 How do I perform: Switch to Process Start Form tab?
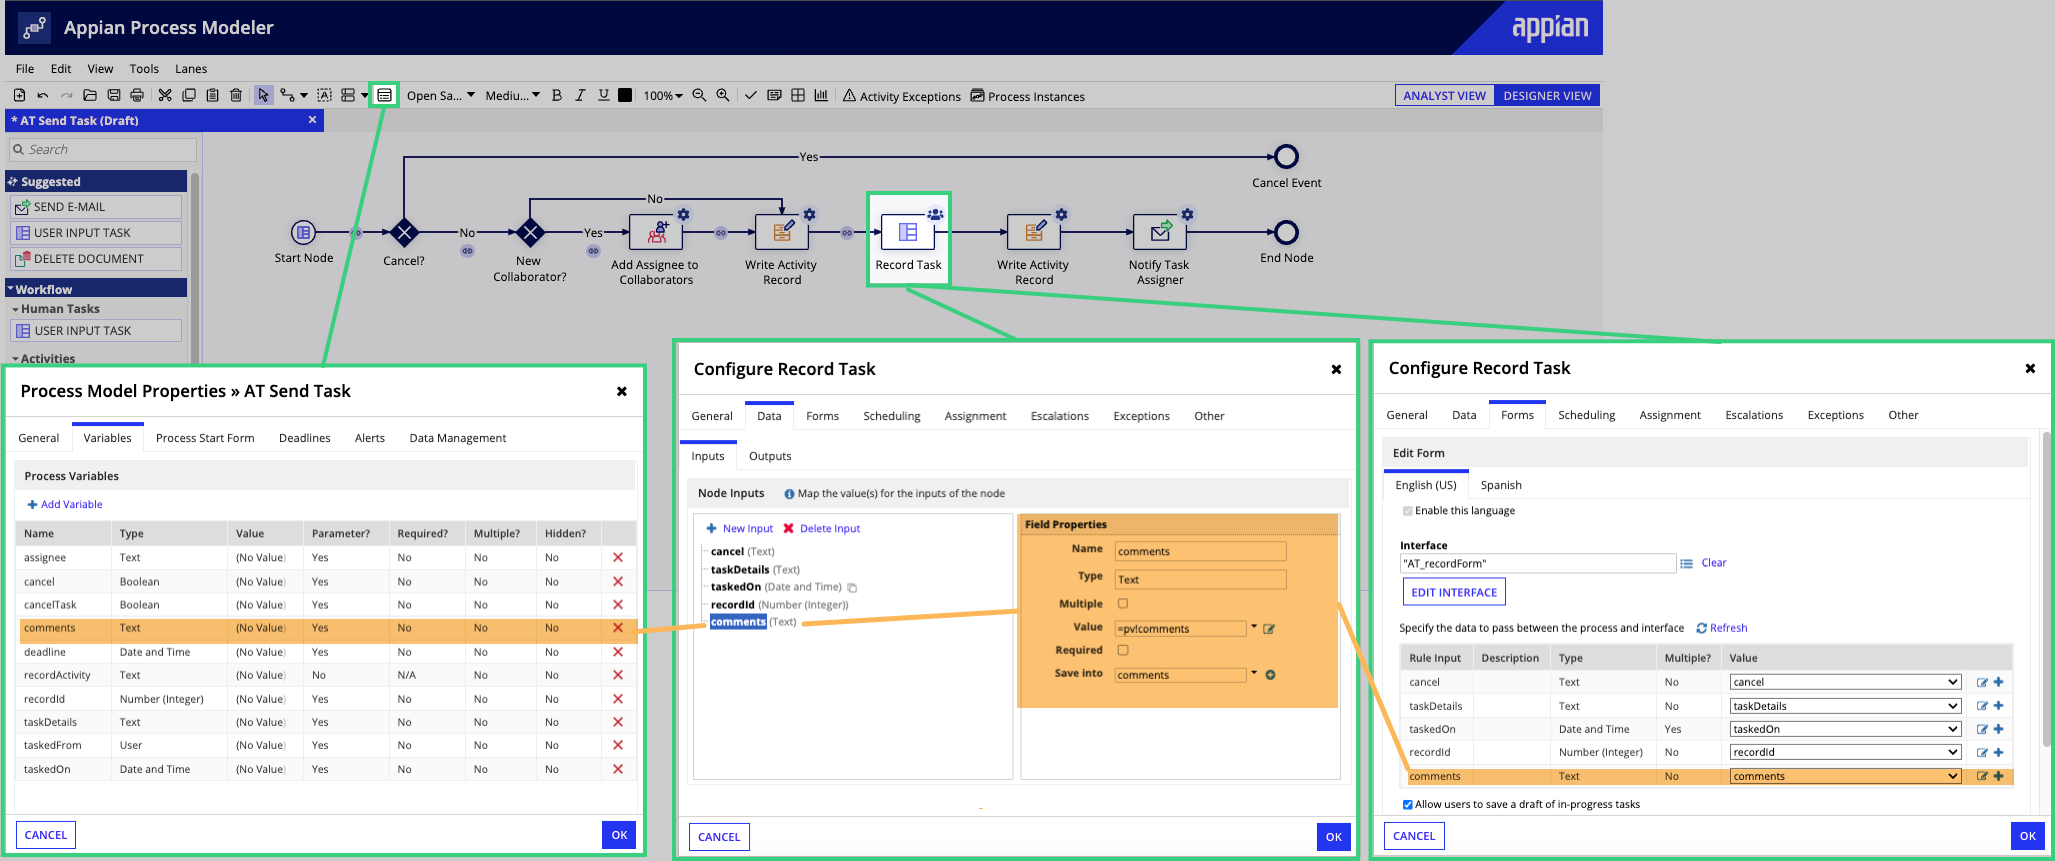205,438
